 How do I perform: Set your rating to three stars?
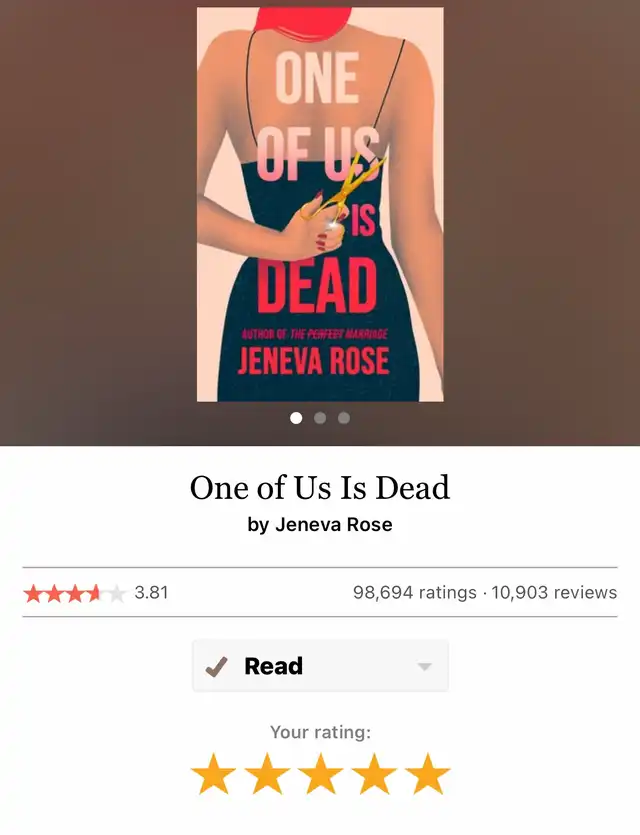coord(321,773)
